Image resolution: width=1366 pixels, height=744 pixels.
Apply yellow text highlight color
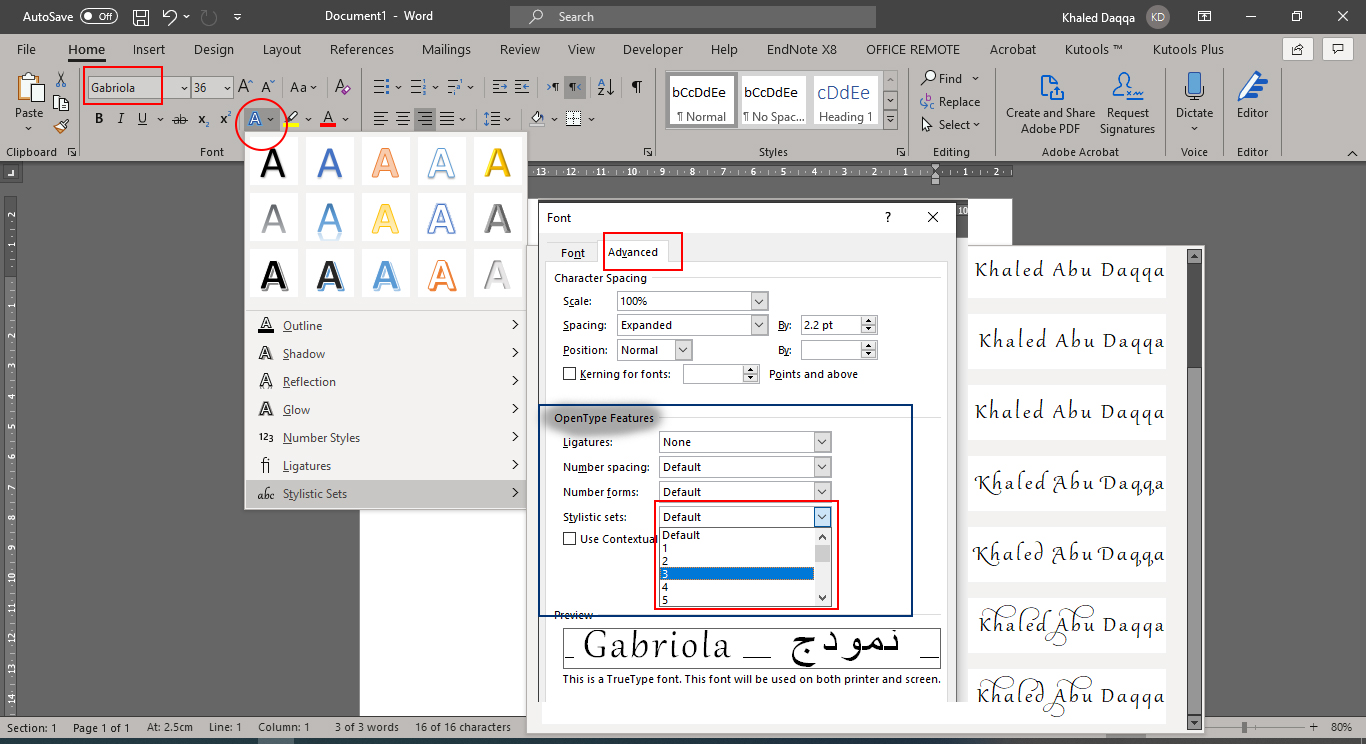[x=292, y=119]
